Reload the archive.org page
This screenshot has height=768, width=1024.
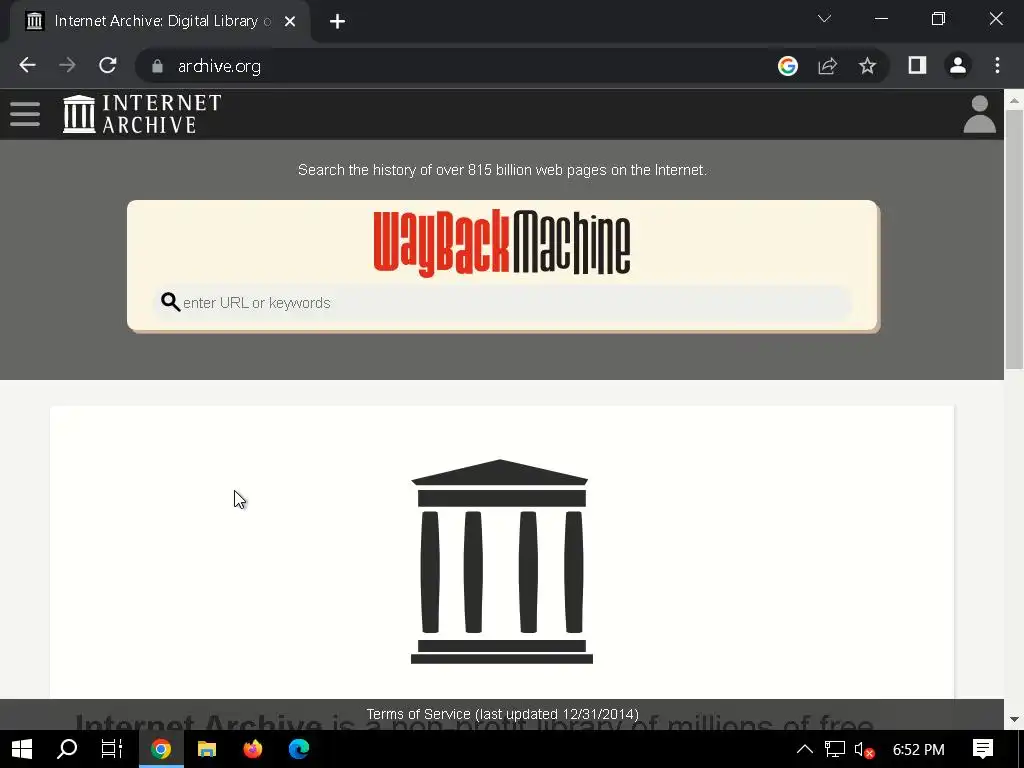click(108, 65)
